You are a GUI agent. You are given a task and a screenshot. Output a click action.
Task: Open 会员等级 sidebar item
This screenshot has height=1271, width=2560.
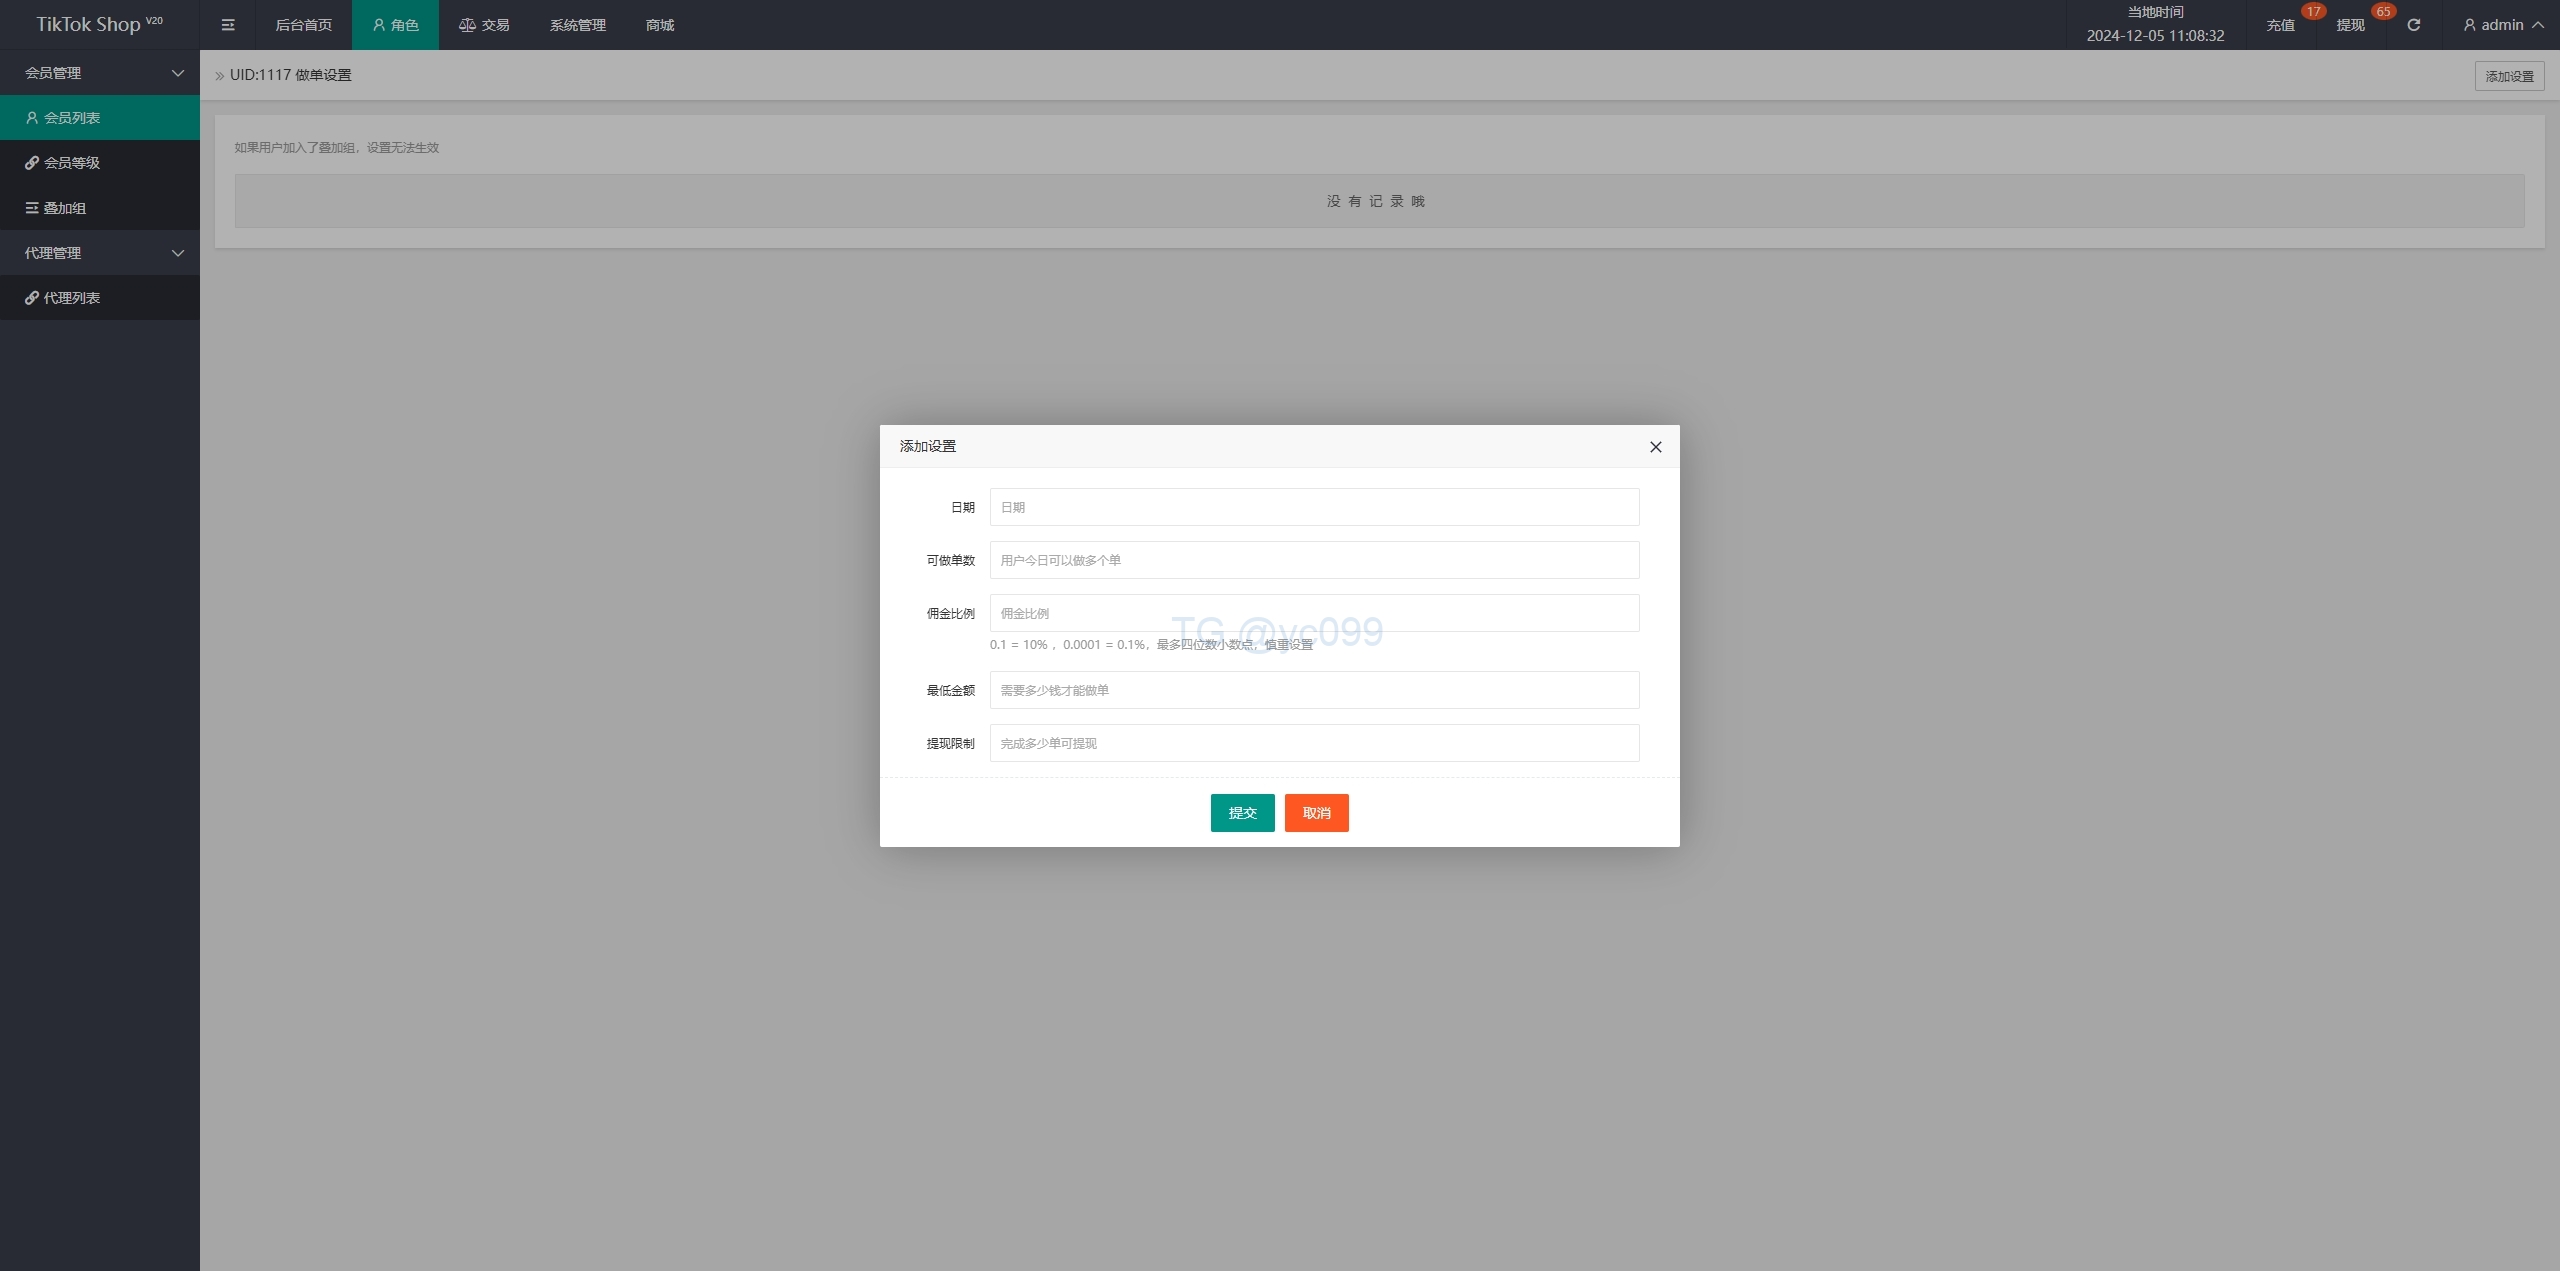(72, 163)
